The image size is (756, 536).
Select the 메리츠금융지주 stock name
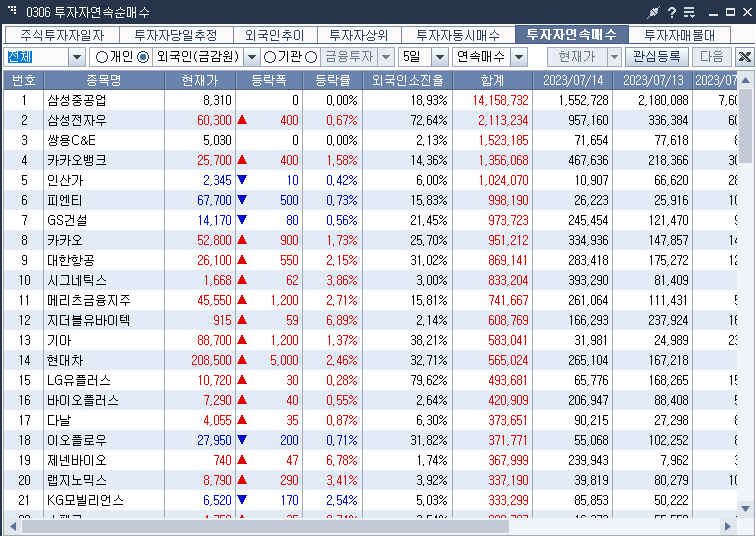tap(88, 300)
